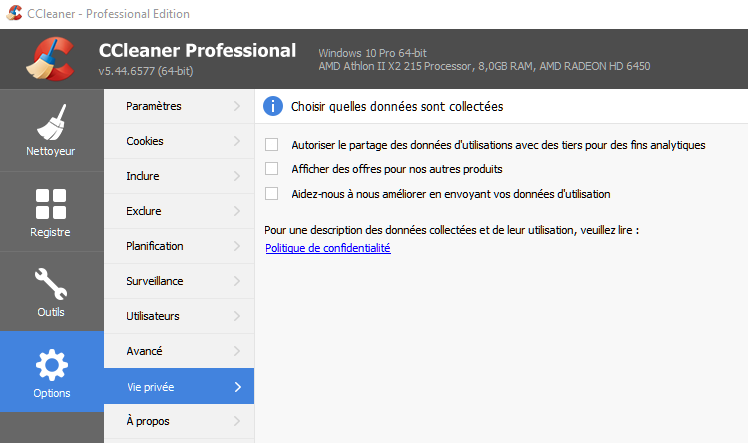
Task: Toggle Afficher des offres checkbox
Action: [x=271, y=168]
